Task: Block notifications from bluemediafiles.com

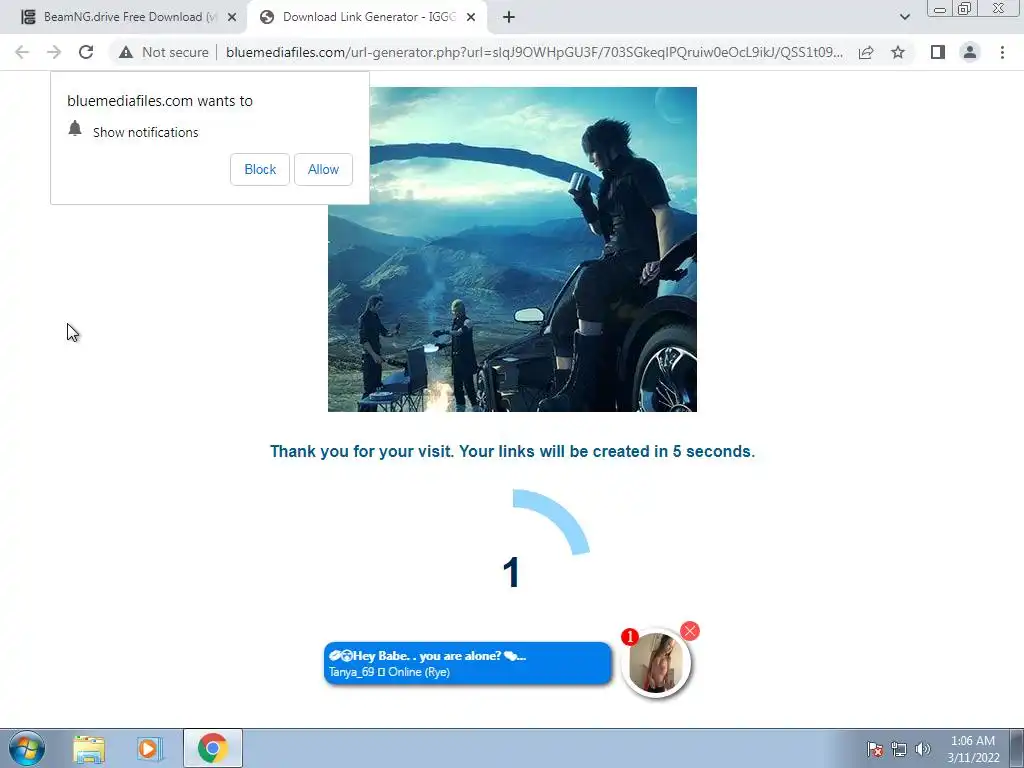Action: (x=260, y=169)
